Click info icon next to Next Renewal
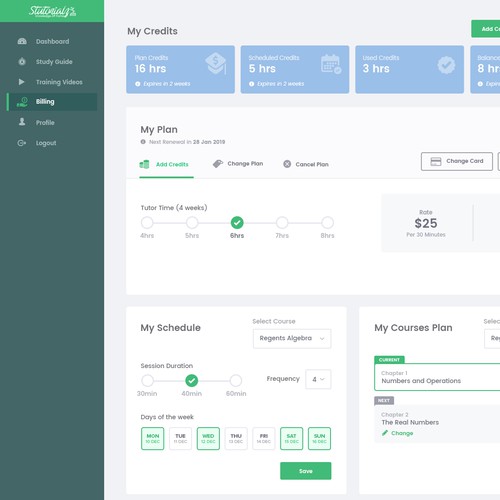Viewport: 500px width, 500px height. pyautogui.click(x=143, y=142)
